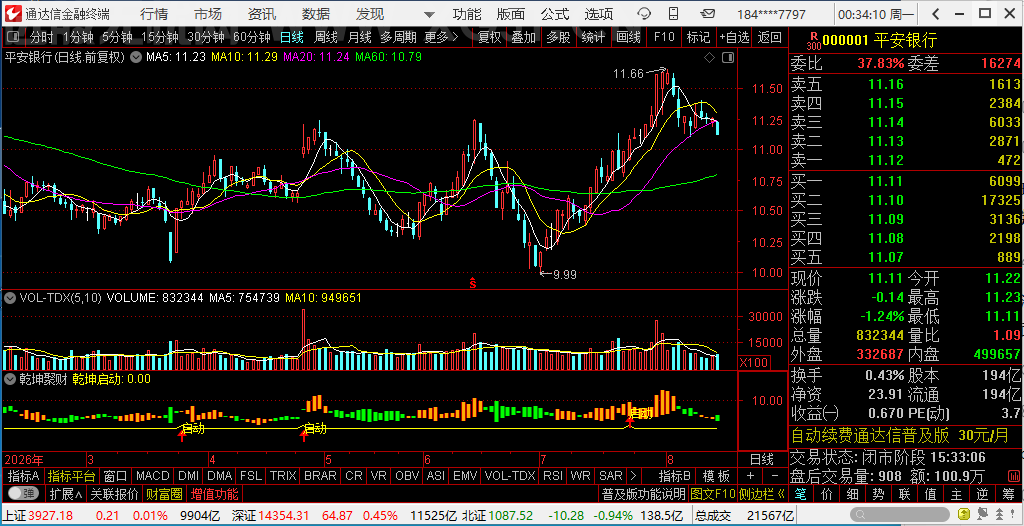
Task: Switch to the 指标B tab
Action: coord(674,476)
